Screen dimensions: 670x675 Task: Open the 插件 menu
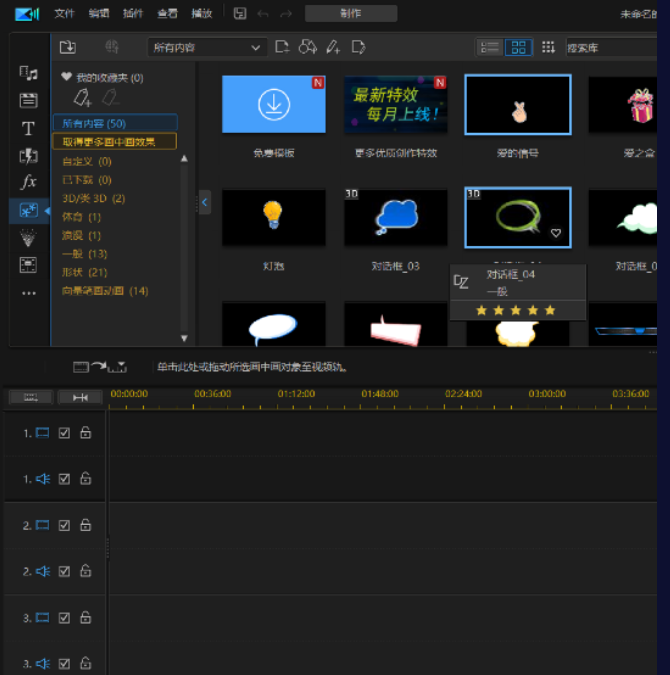point(132,13)
